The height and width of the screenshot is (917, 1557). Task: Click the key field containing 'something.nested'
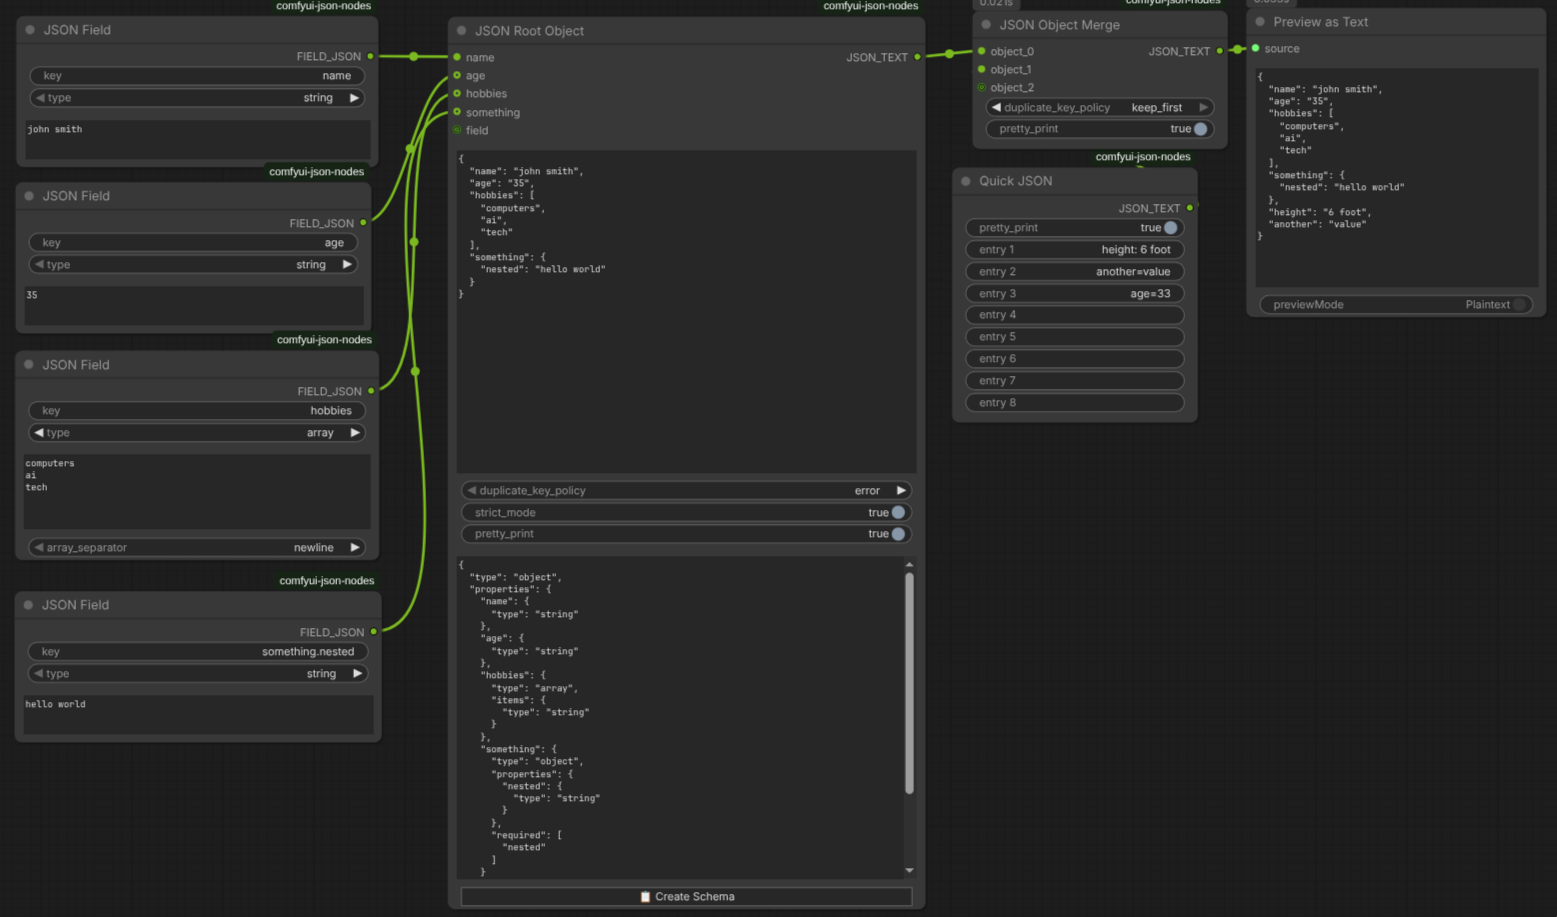pyautogui.click(x=198, y=652)
